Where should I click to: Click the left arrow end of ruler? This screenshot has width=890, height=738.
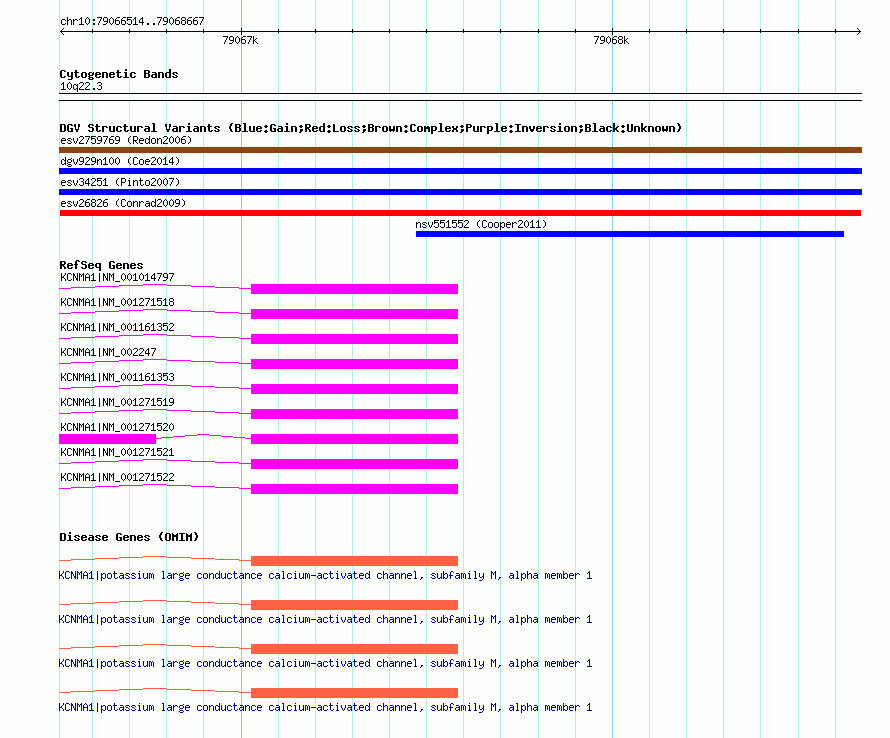(62, 31)
